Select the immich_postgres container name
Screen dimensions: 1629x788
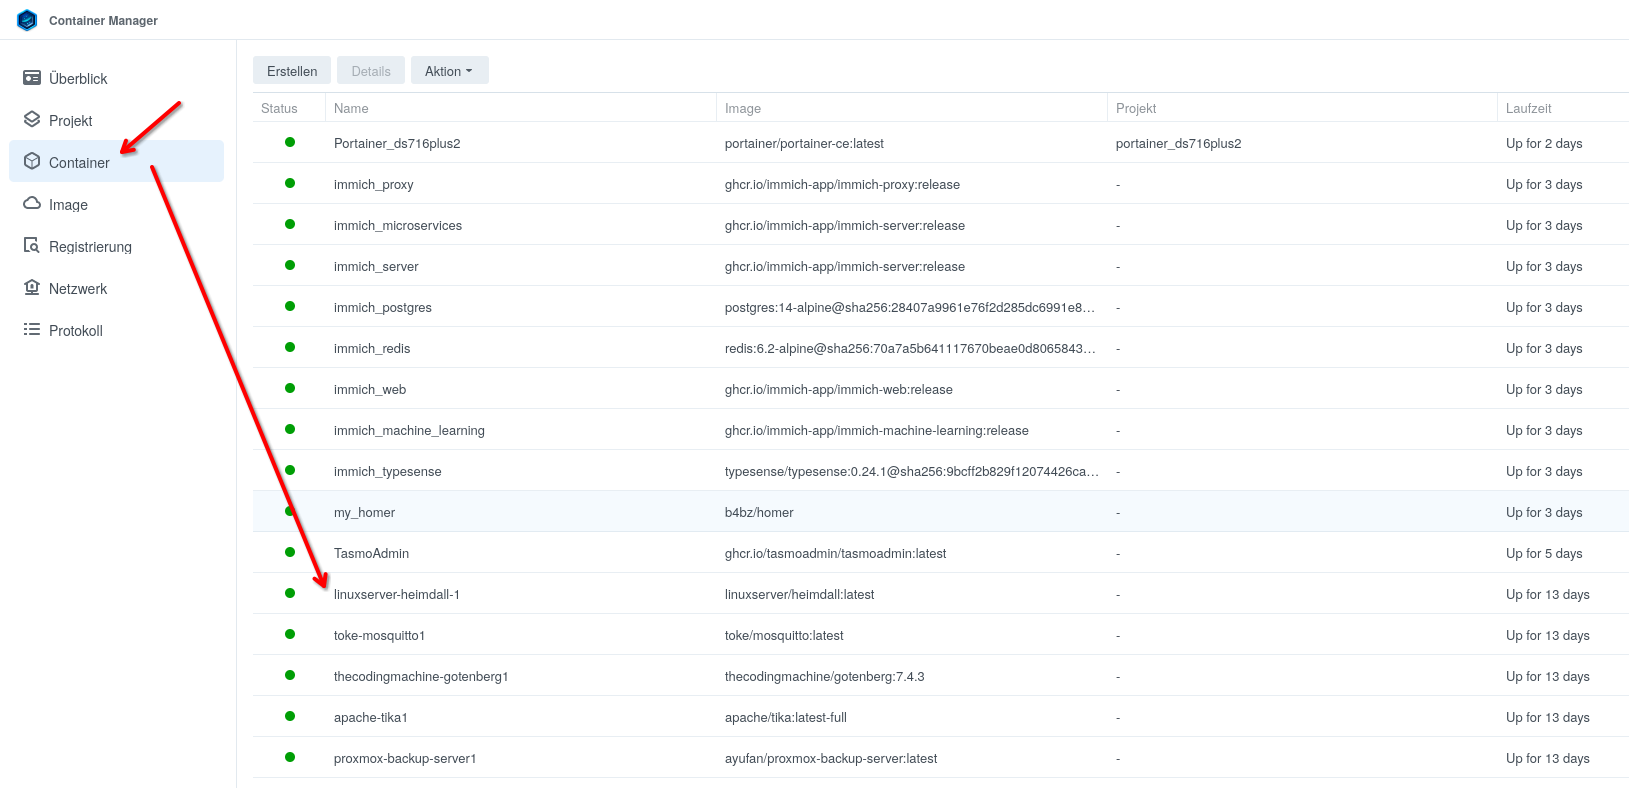tap(383, 307)
